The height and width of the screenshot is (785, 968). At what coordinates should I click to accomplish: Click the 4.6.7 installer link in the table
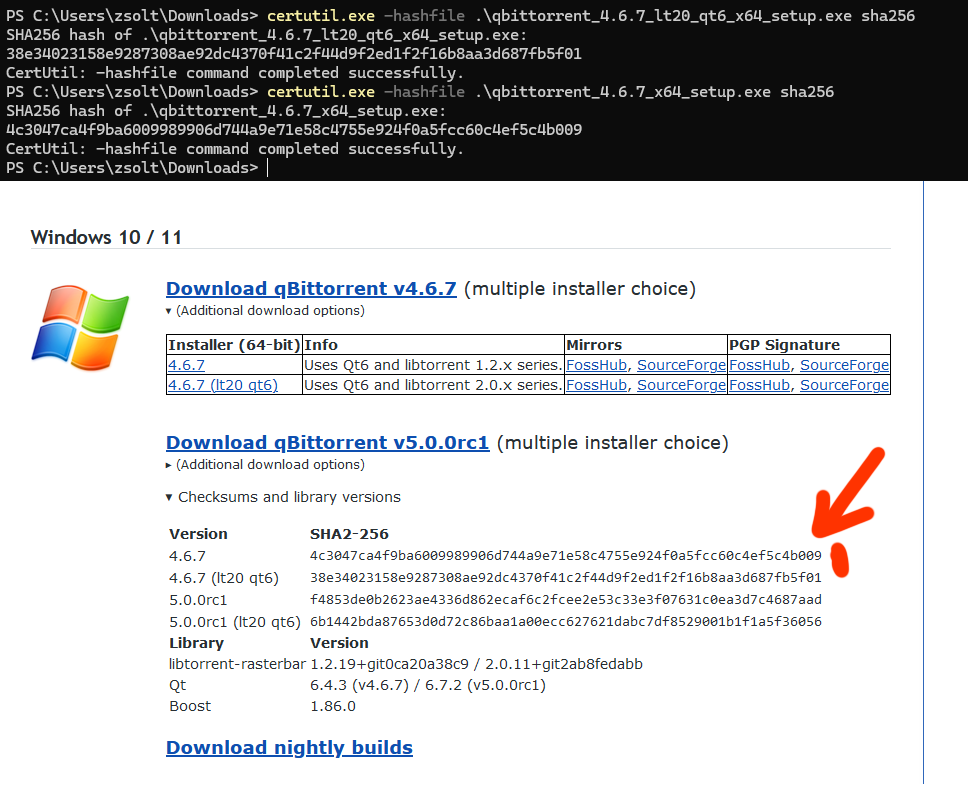(186, 365)
